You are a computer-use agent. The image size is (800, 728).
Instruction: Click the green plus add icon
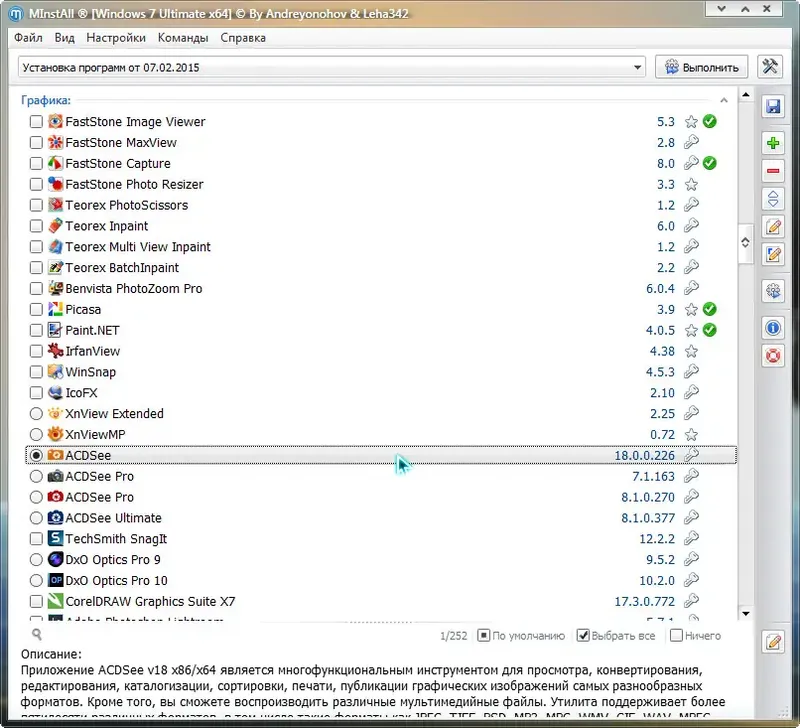point(773,143)
